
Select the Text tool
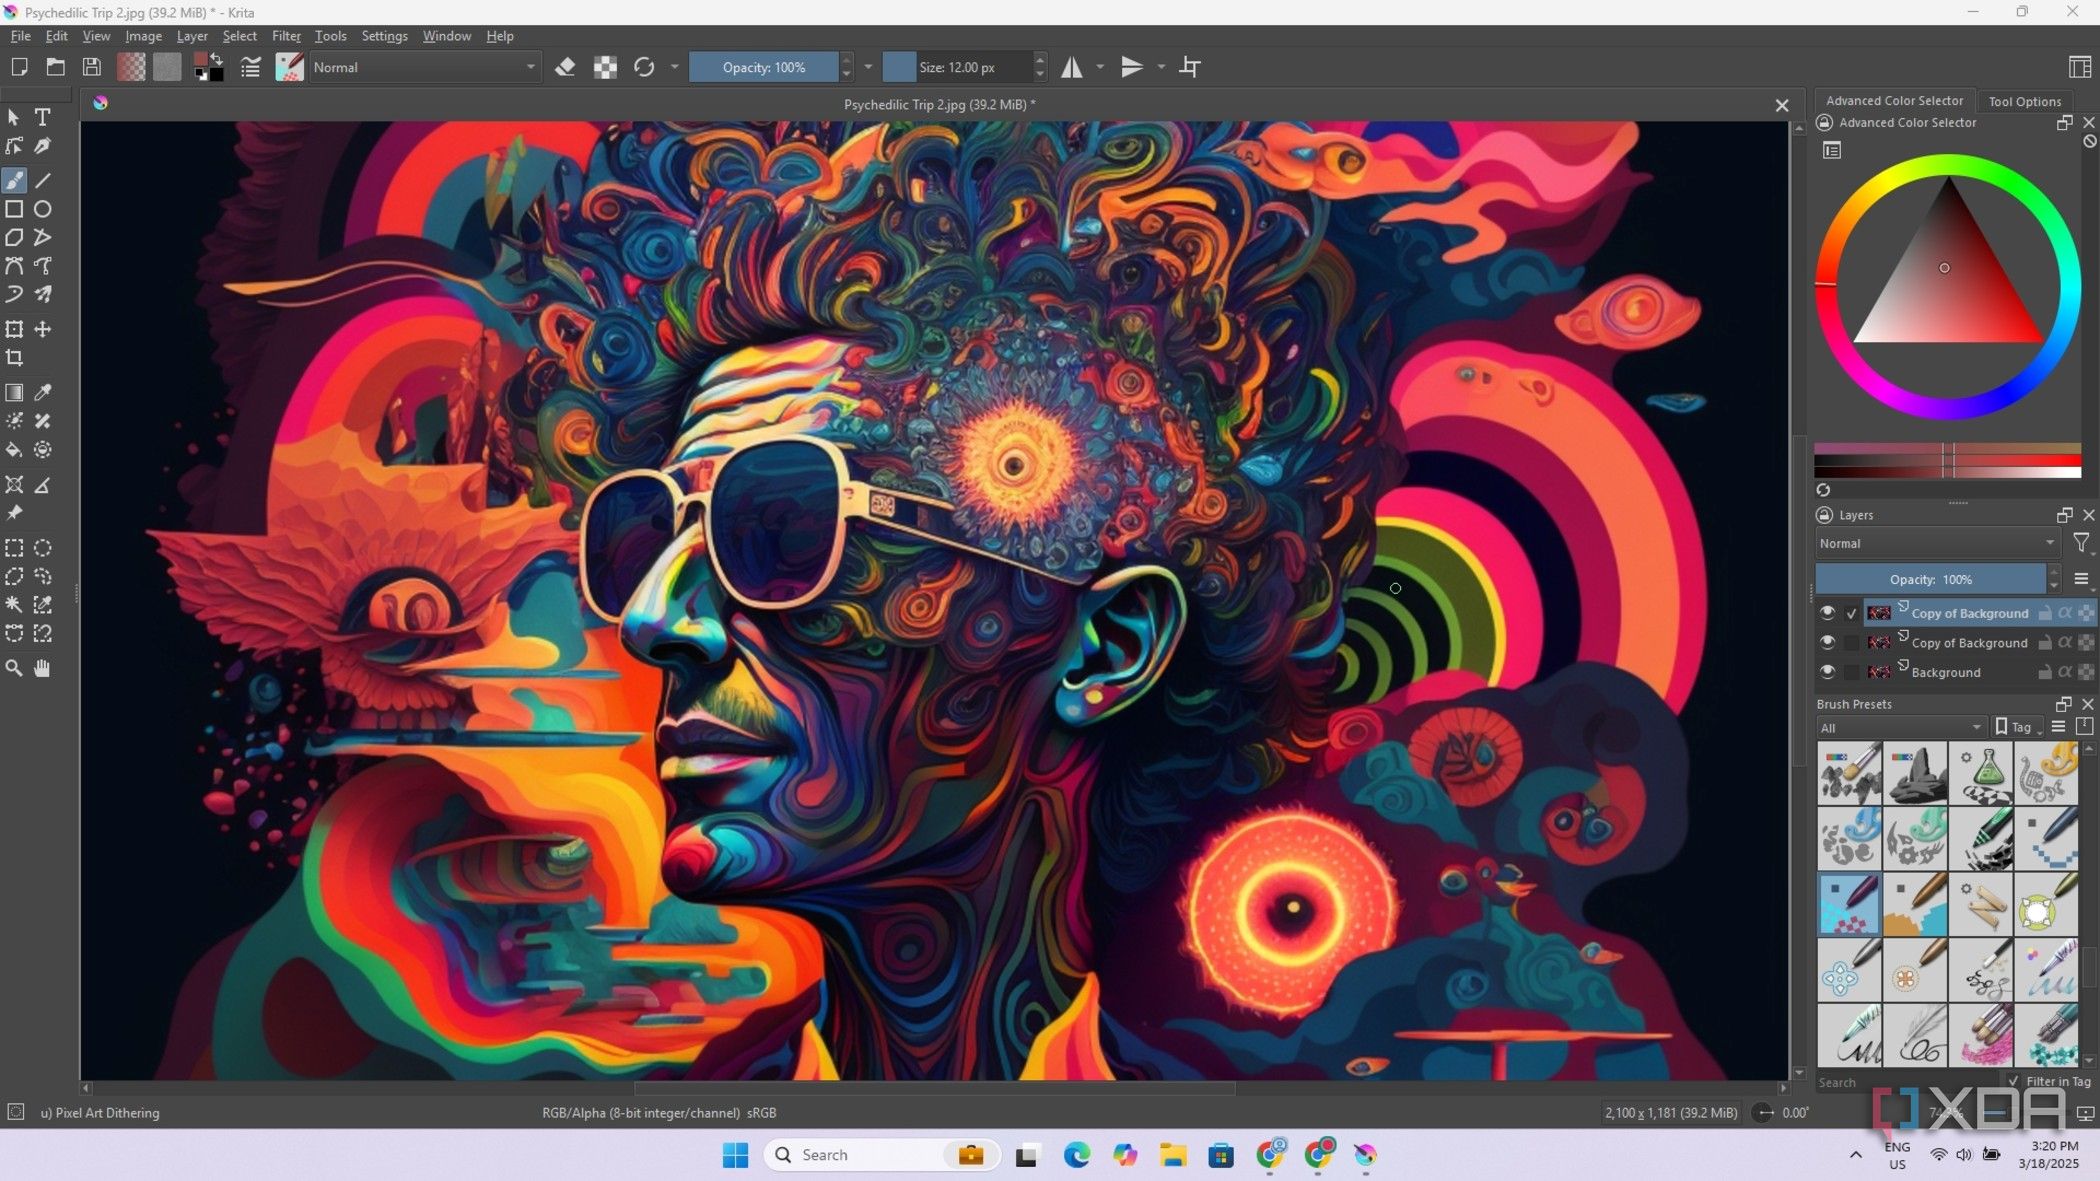click(x=42, y=117)
